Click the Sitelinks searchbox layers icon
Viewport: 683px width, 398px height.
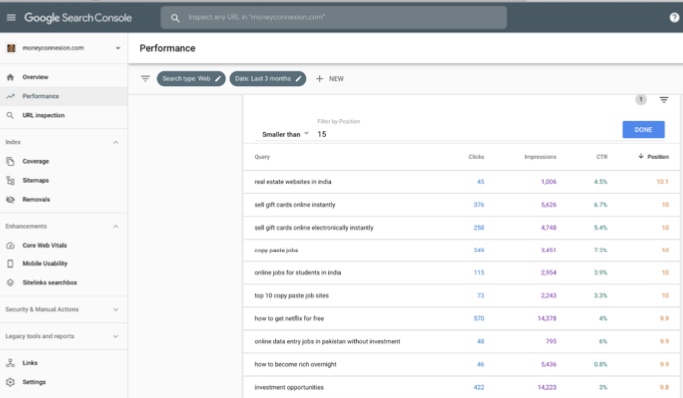pyautogui.click(x=10, y=283)
